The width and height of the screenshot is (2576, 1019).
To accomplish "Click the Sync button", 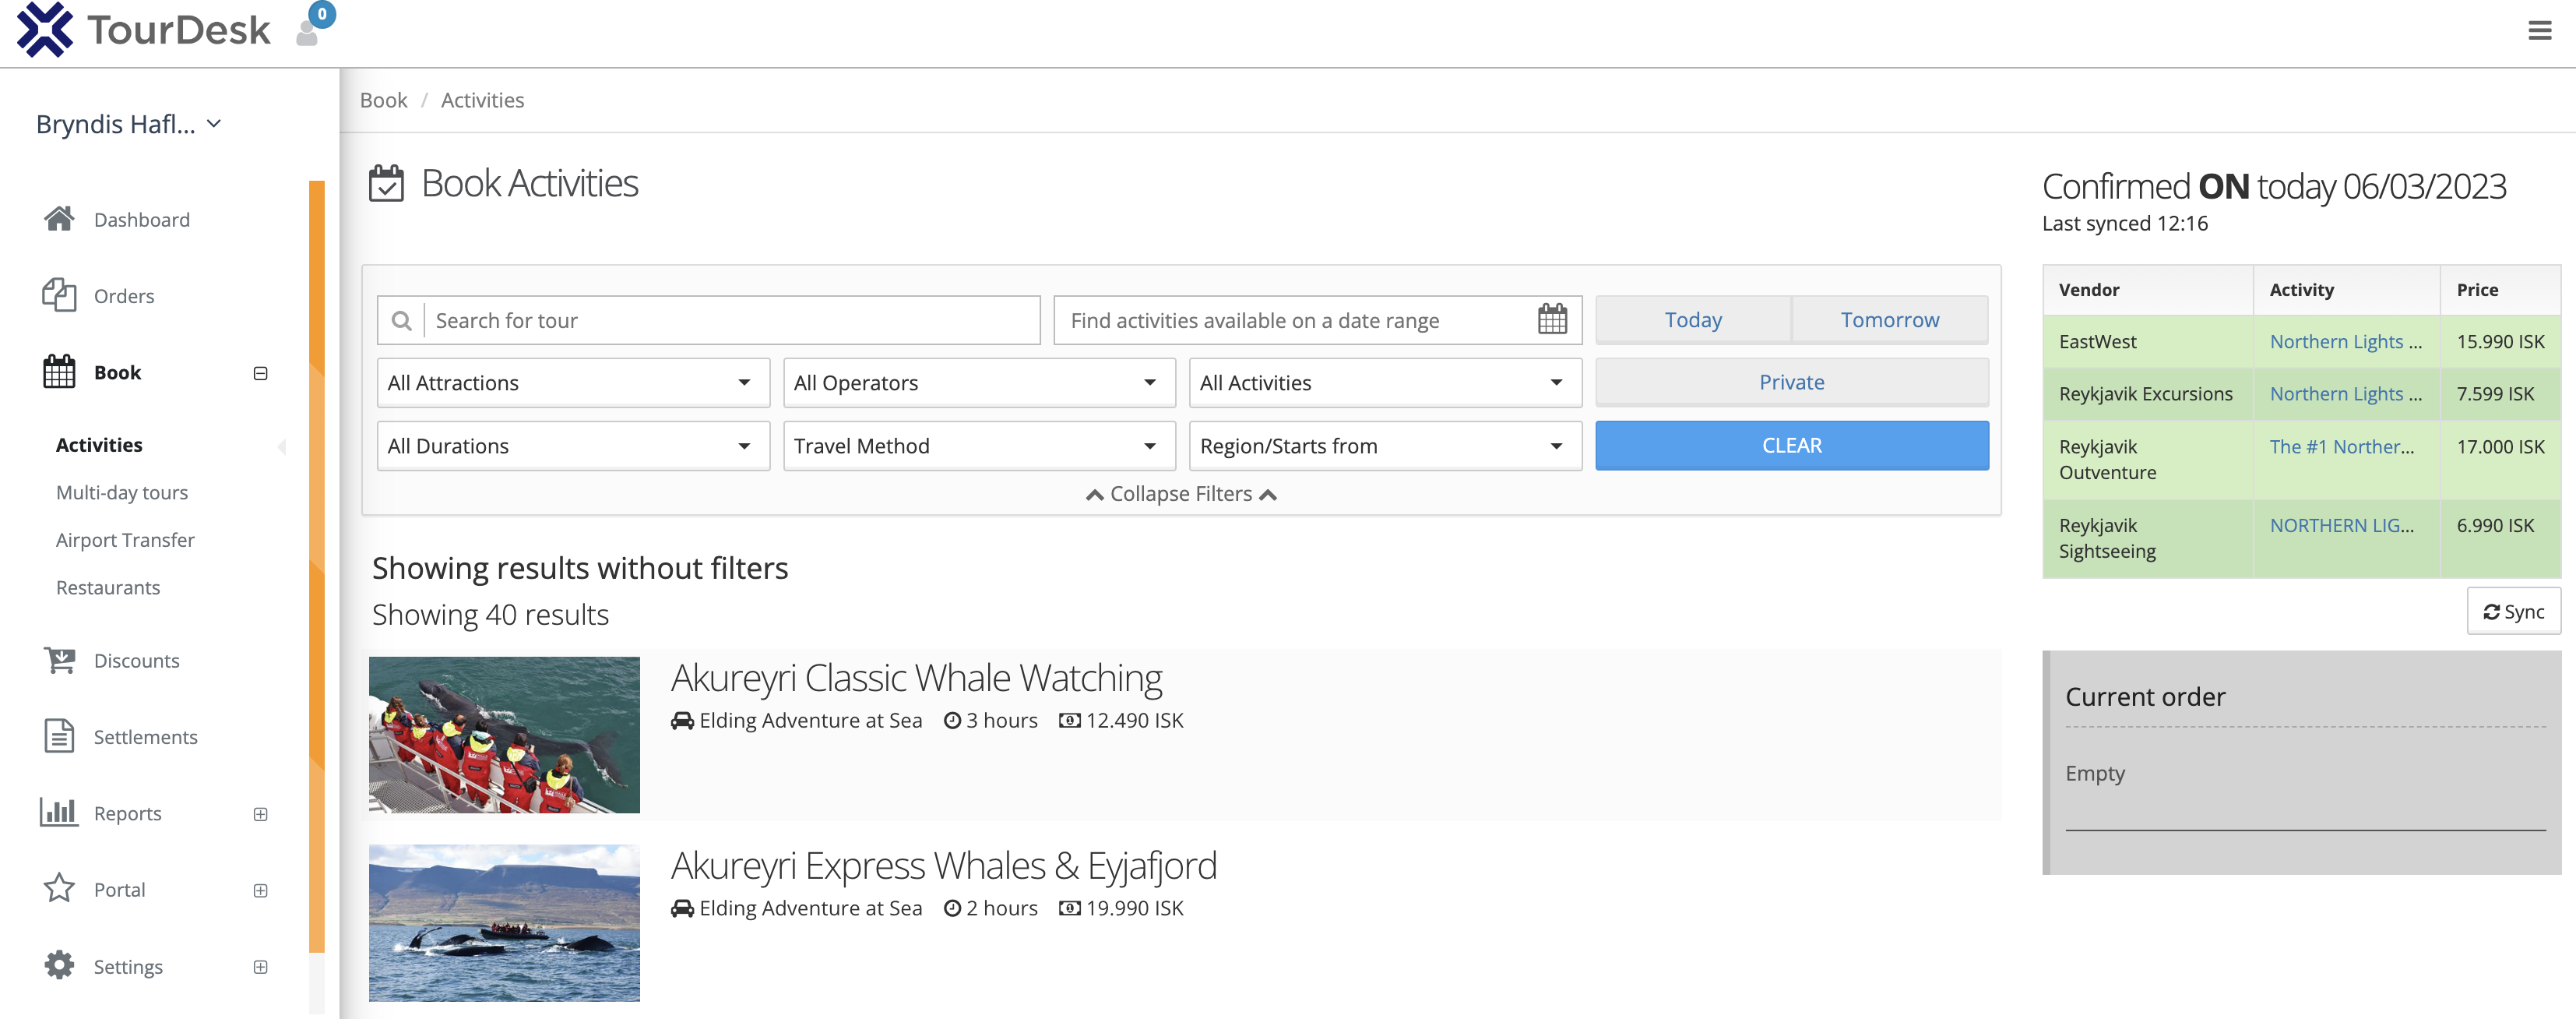I will [2512, 611].
